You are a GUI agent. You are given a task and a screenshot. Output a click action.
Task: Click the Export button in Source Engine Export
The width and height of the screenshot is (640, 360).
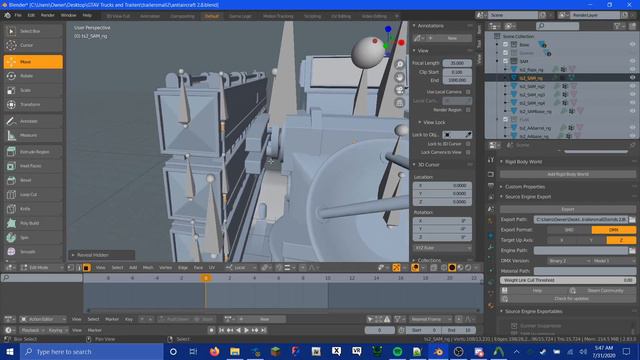click(x=568, y=209)
